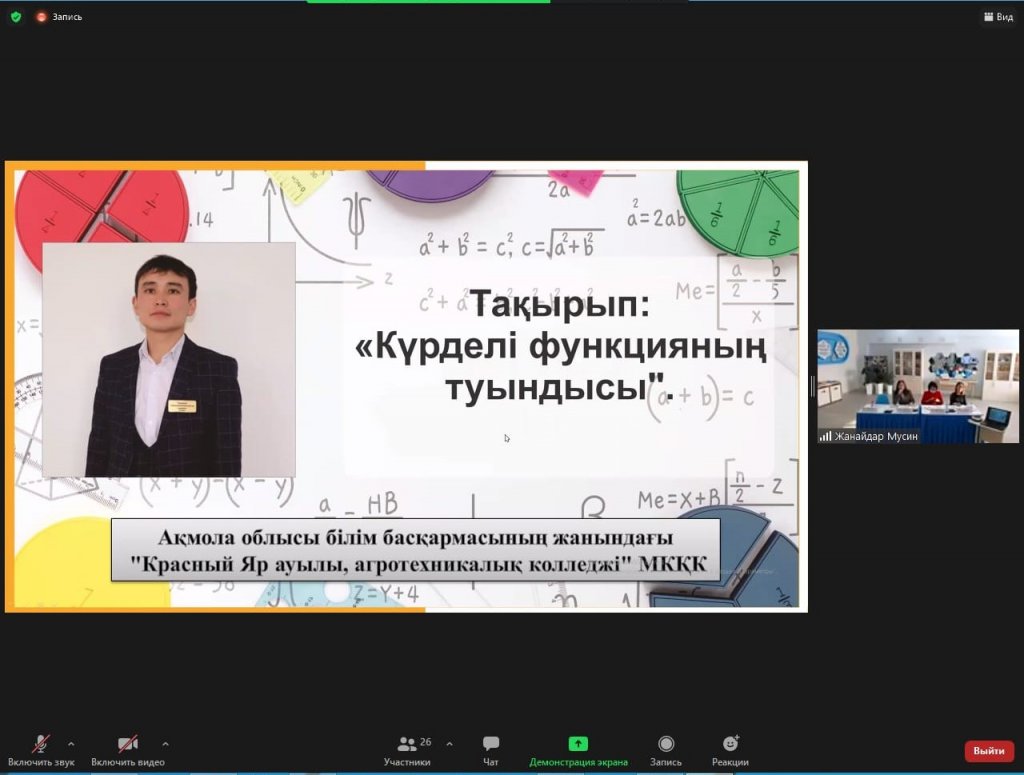This screenshot has height=775, width=1024.
Task: Open audio options arrow beside Включить звук
Action: click(71, 744)
